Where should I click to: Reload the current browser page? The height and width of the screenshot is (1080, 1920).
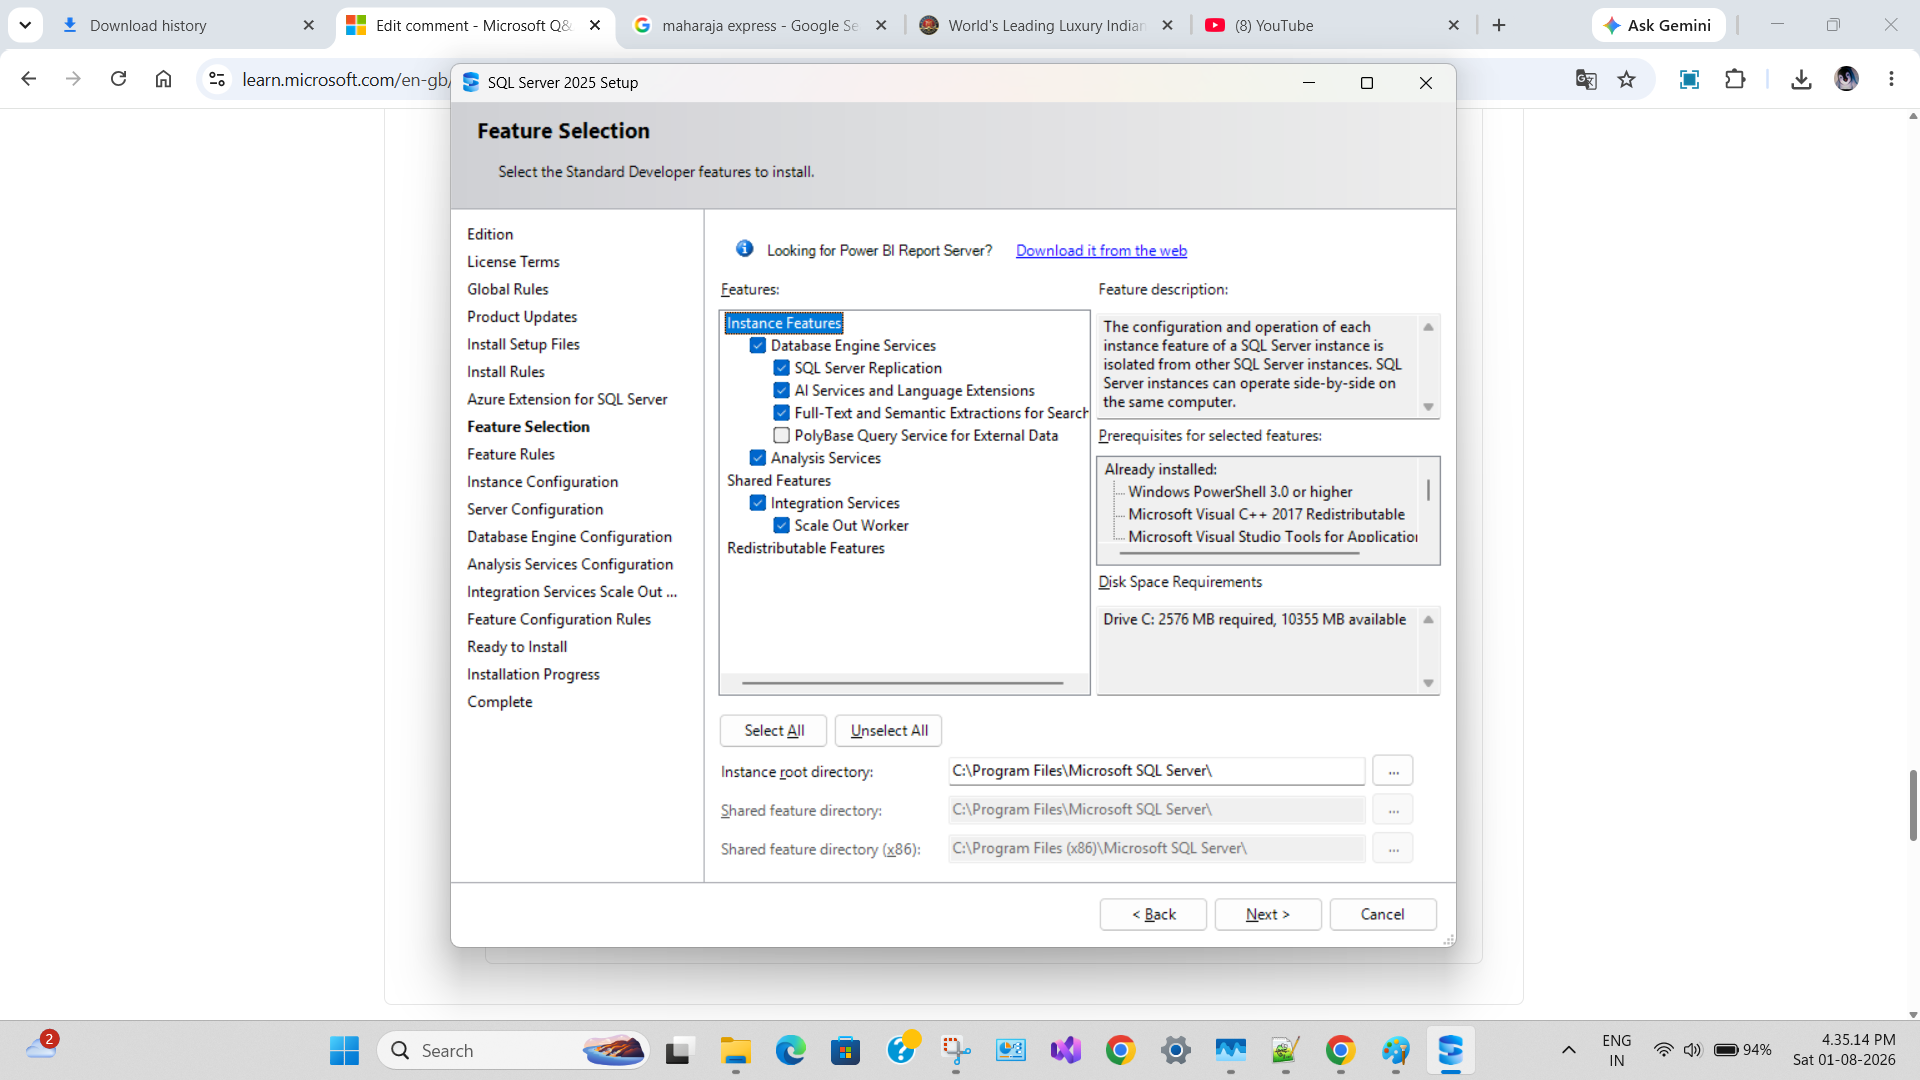[118, 79]
